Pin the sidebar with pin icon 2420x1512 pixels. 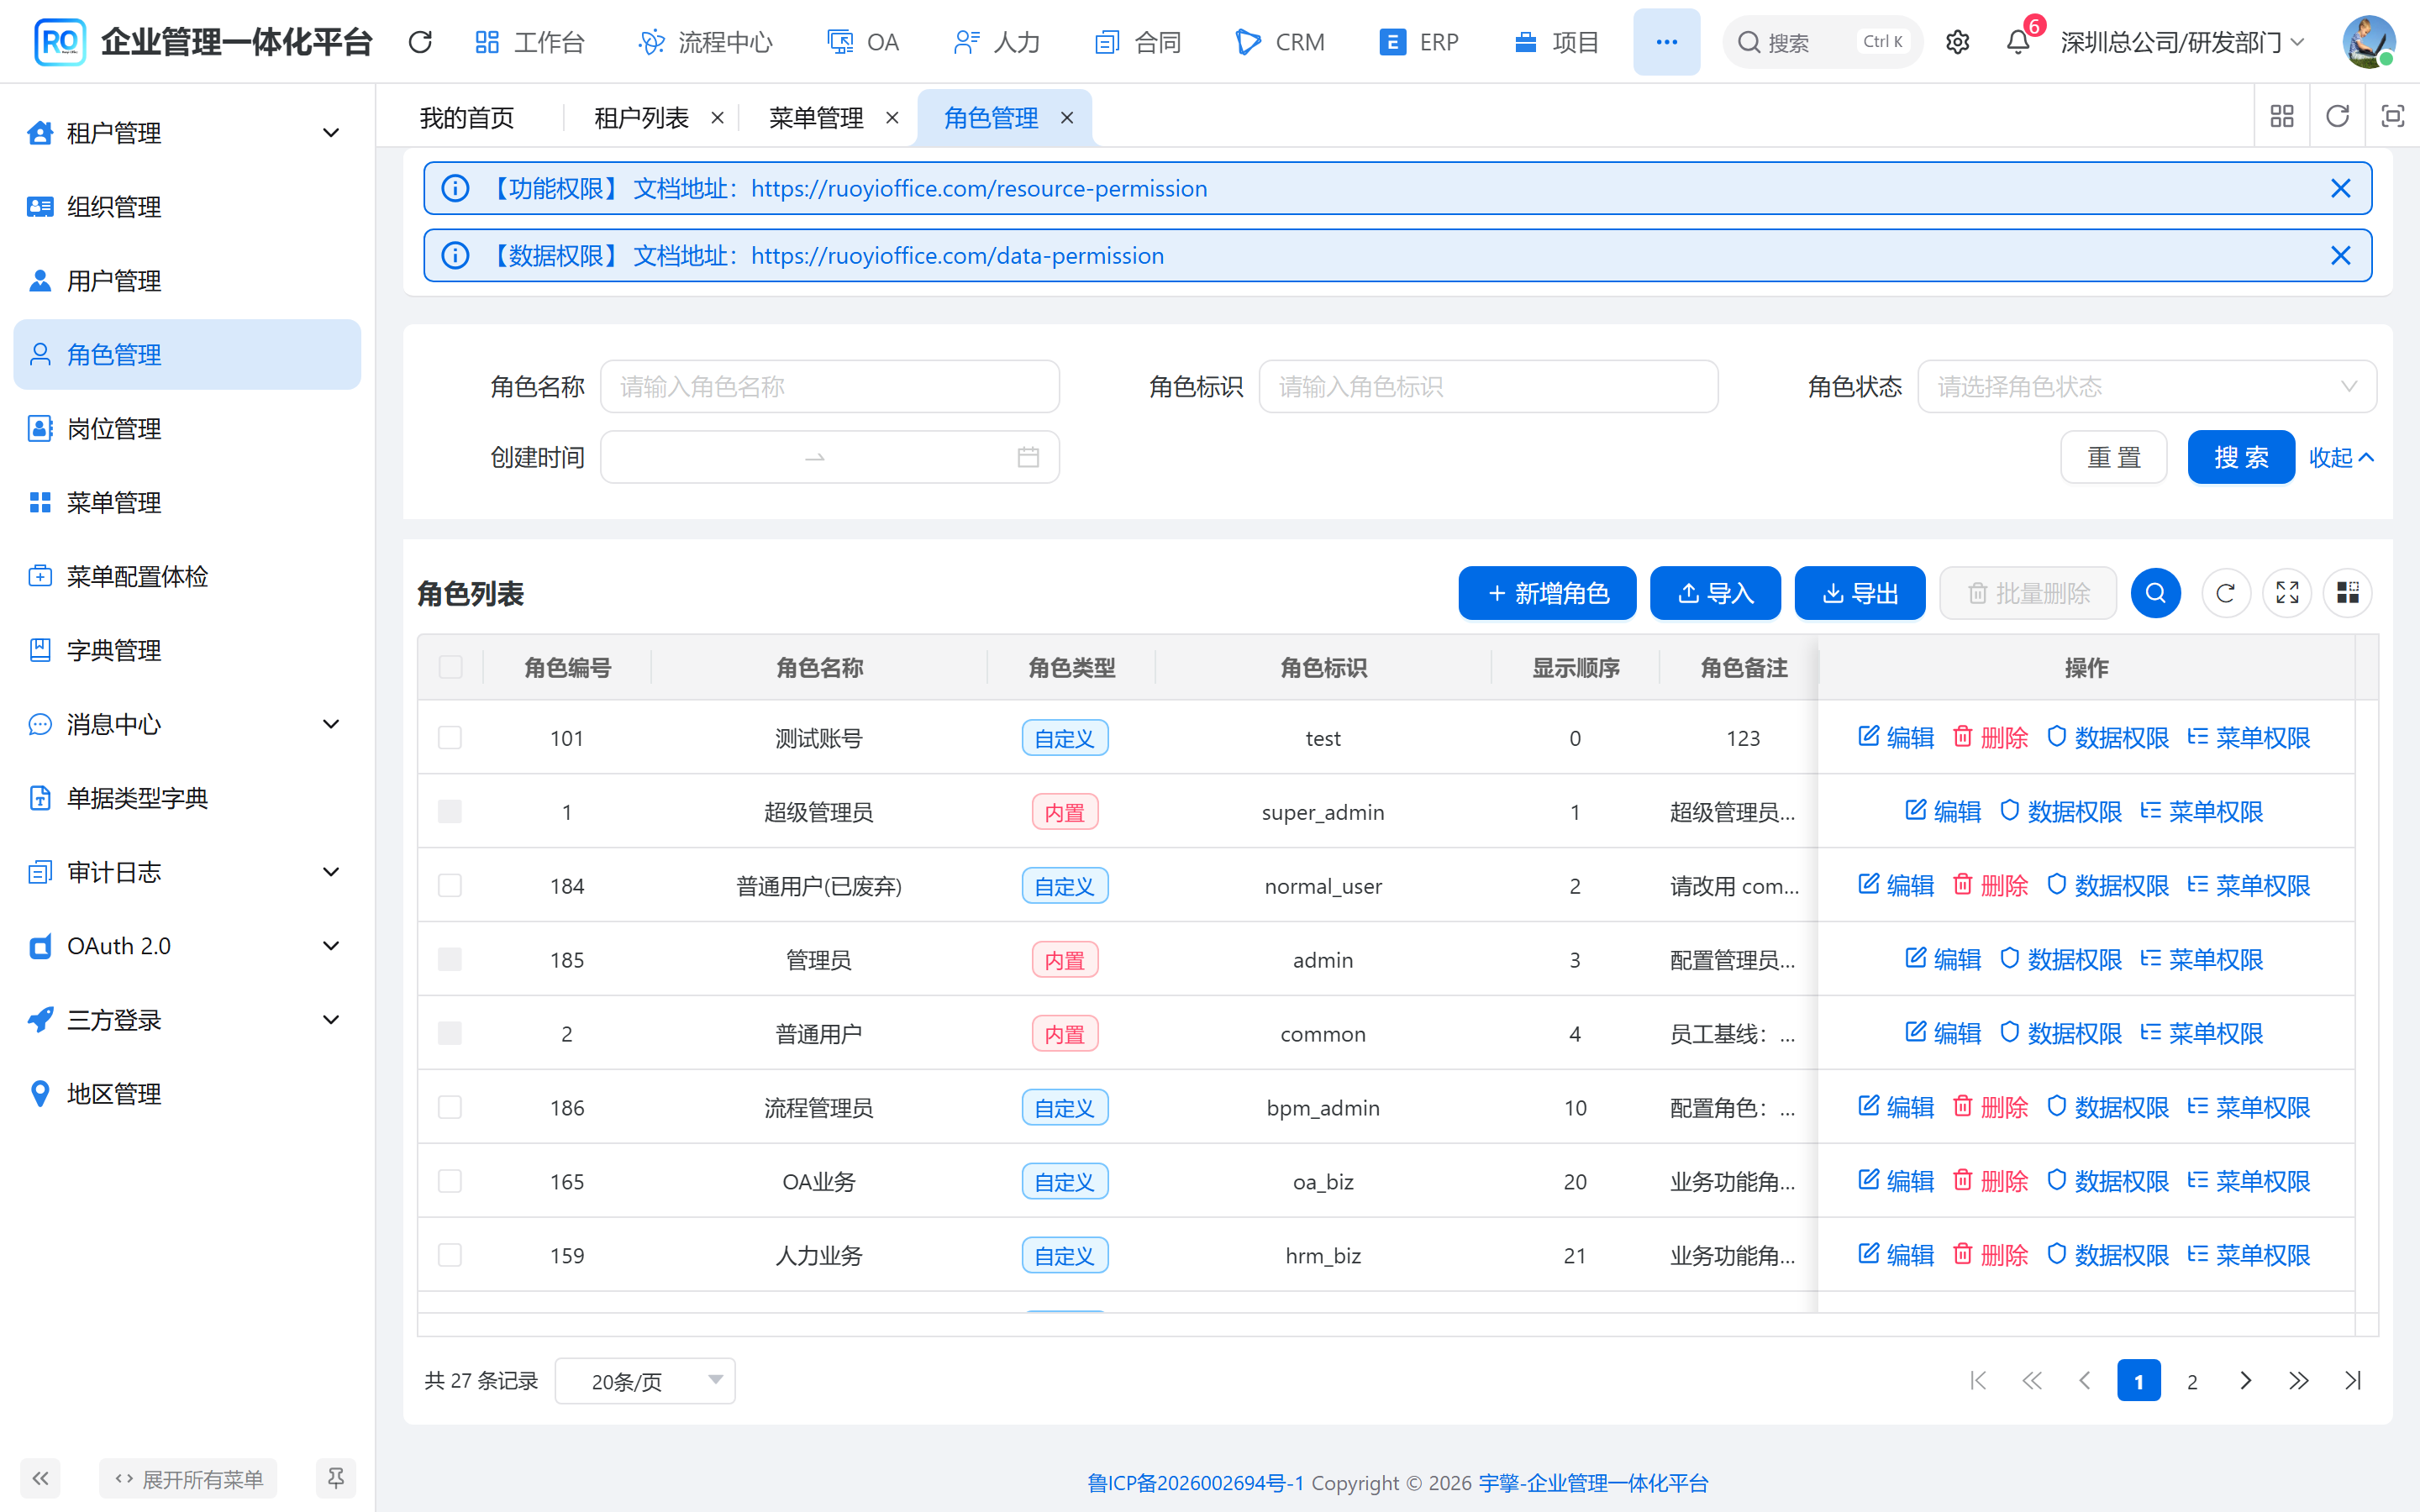click(x=335, y=1478)
